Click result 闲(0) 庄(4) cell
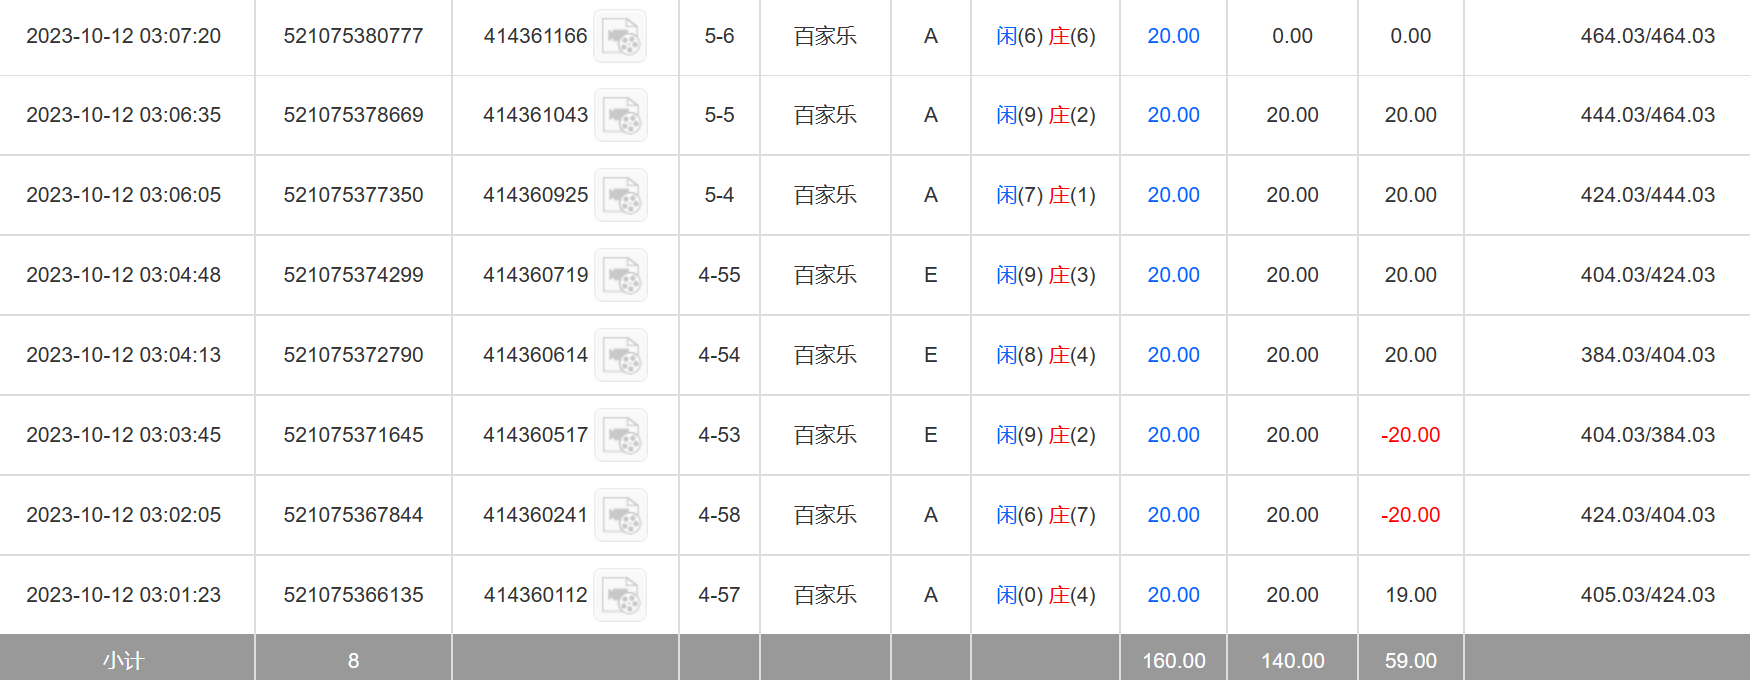This screenshot has height=680, width=1750. 1046,595
